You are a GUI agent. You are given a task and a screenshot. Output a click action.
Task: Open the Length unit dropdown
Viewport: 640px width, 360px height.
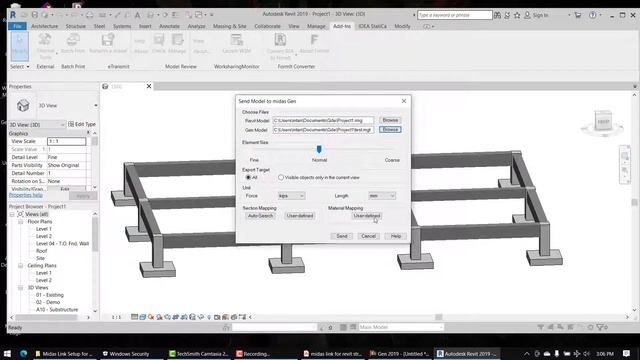pos(382,196)
